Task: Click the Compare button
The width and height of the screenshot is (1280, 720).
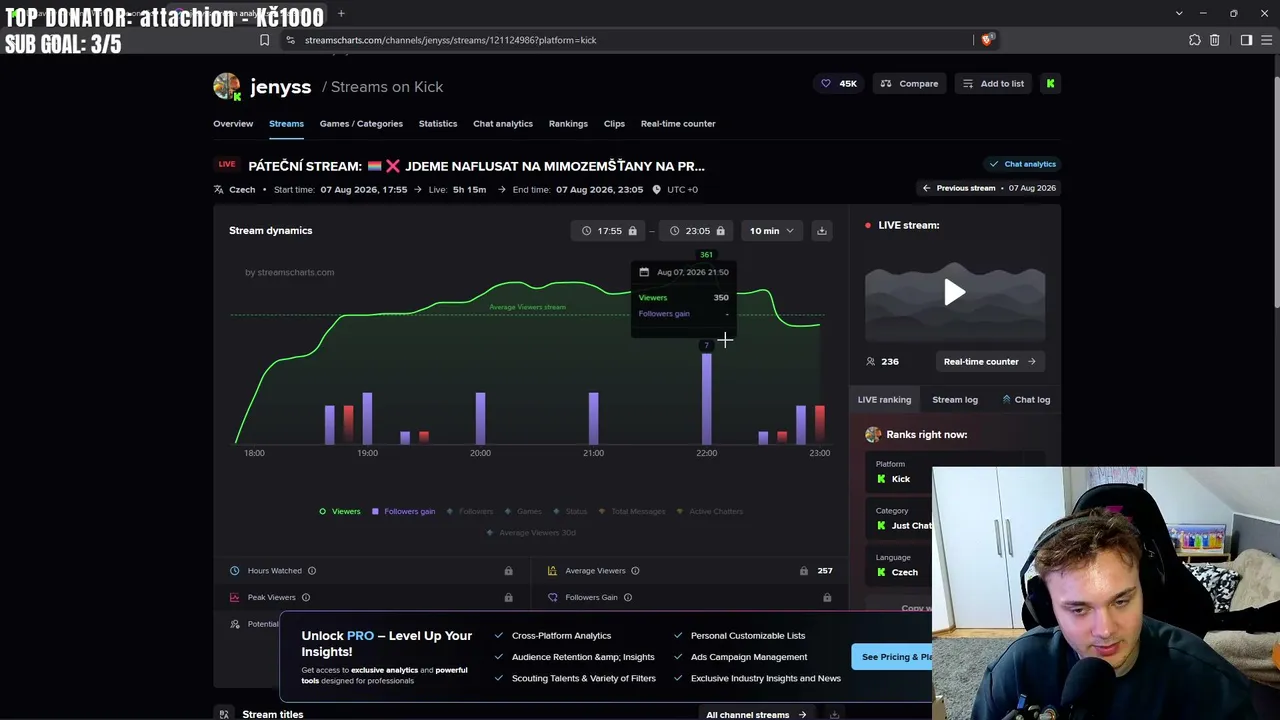Action: click(909, 84)
